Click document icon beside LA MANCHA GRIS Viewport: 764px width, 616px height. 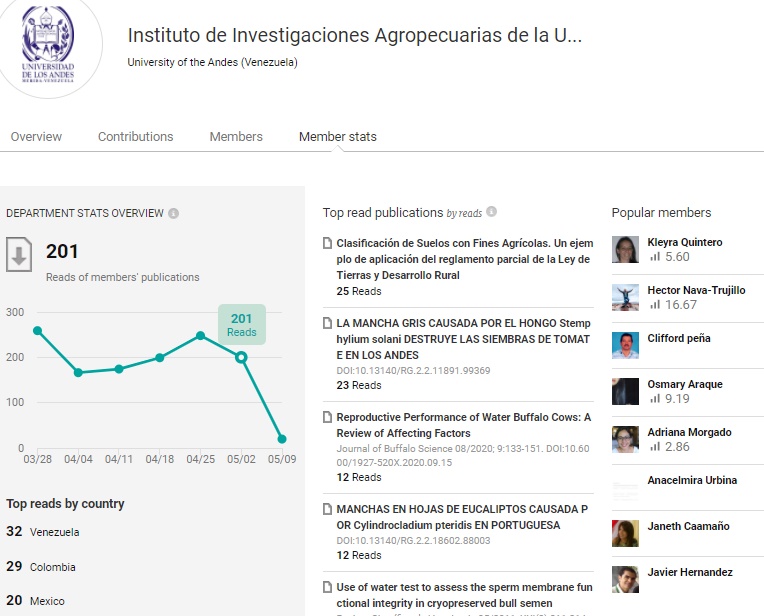(327, 323)
